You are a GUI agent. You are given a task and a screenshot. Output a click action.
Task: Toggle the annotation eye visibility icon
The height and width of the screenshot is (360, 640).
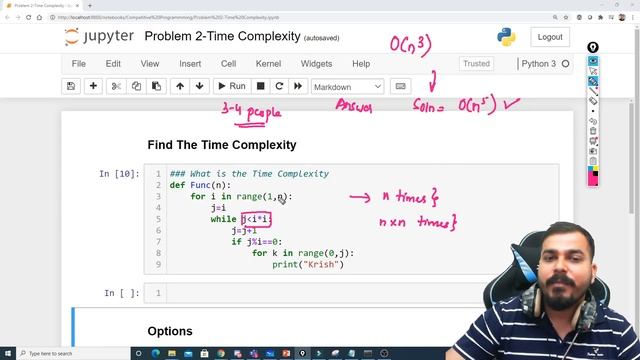[x=593, y=61]
